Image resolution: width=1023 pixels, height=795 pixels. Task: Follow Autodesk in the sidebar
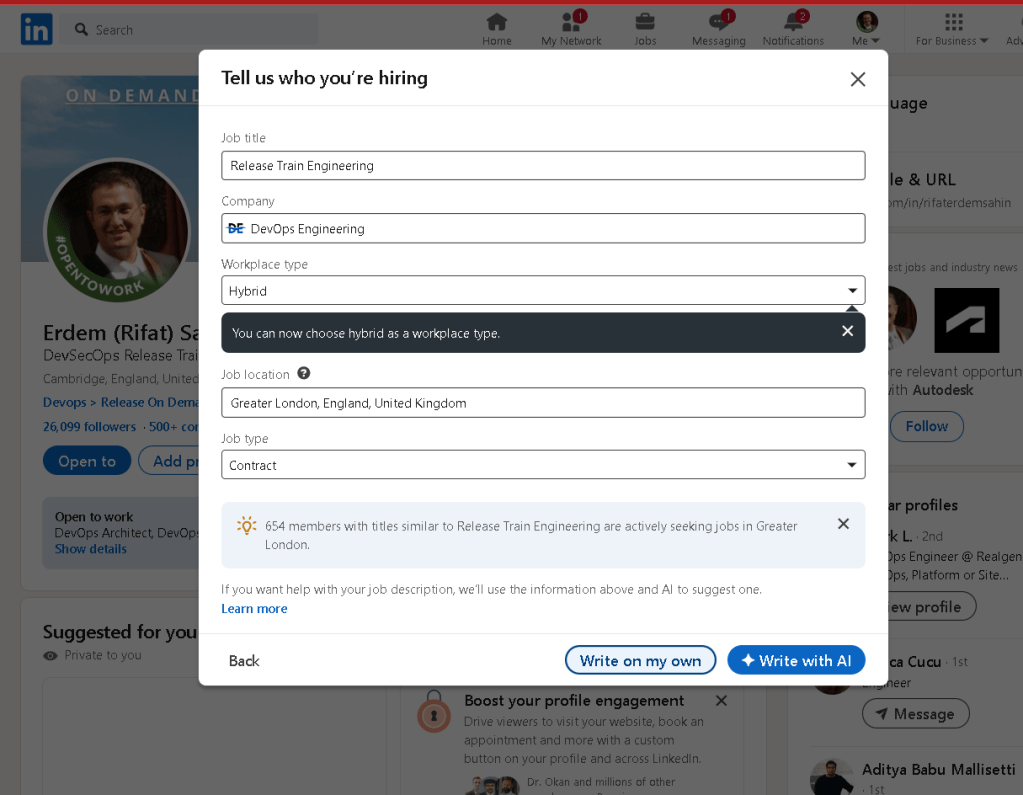[x=926, y=427]
